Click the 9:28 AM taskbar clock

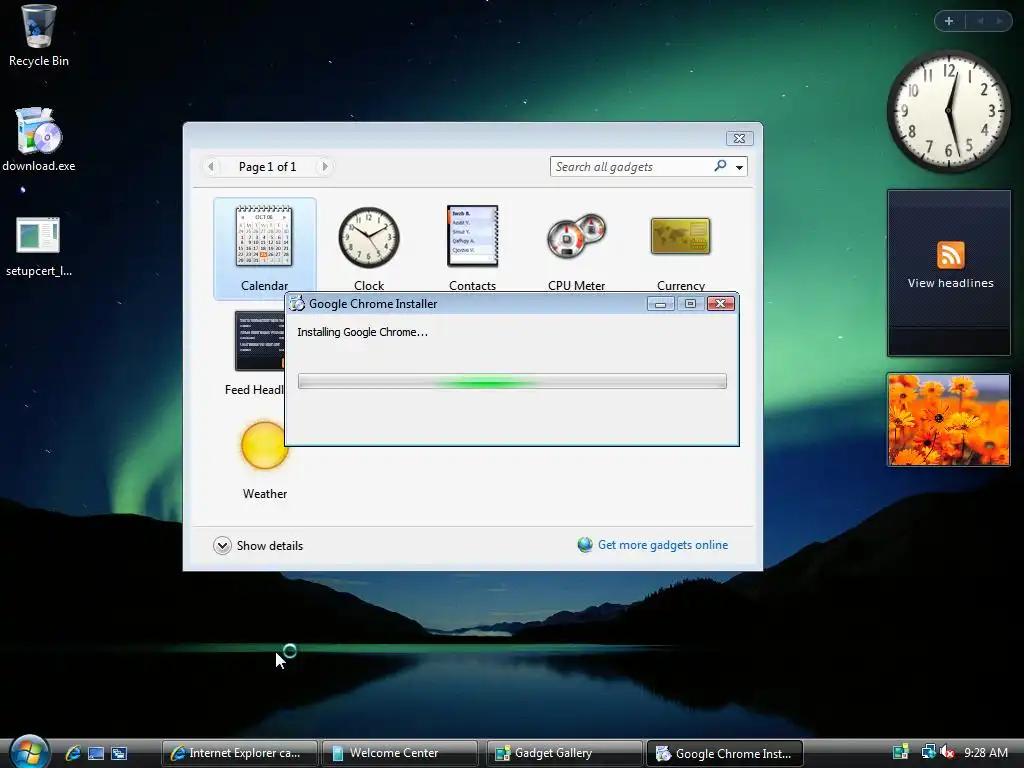click(x=986, y=752)
